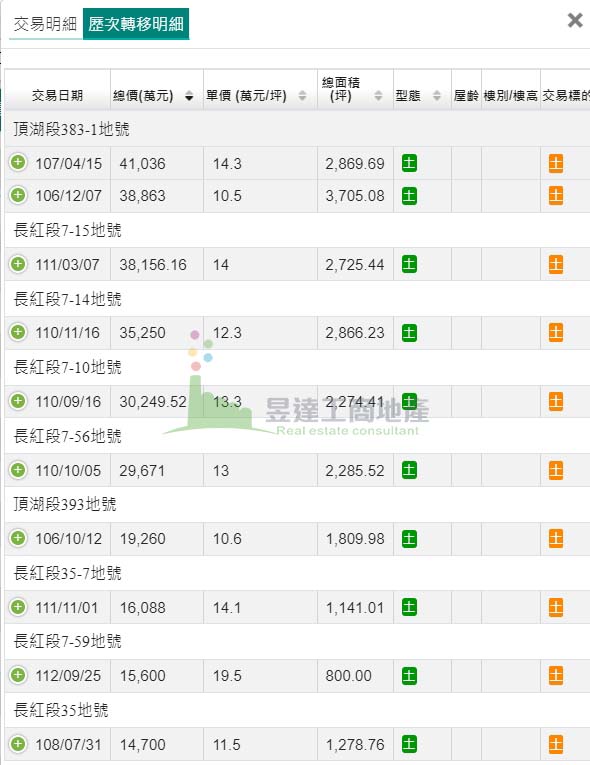
Task: Click the green plus on the 112/09/25 row
Action: pos(18,675)
